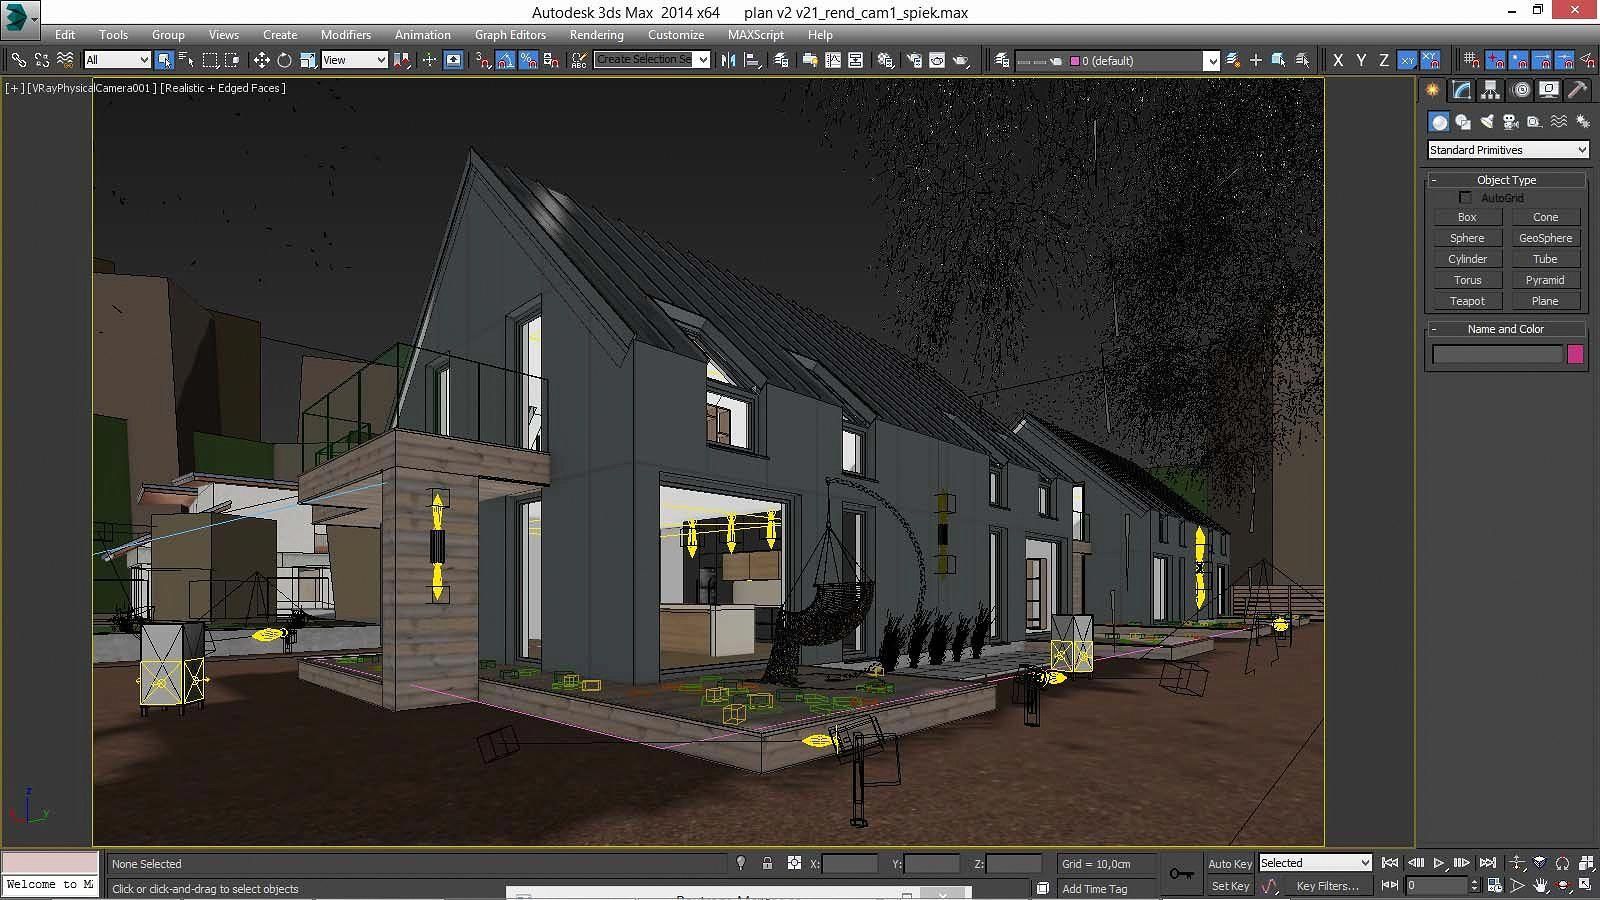The image size is (1600, 900).
Task: Toggle Set Key mode
Action: [1230, 886]
